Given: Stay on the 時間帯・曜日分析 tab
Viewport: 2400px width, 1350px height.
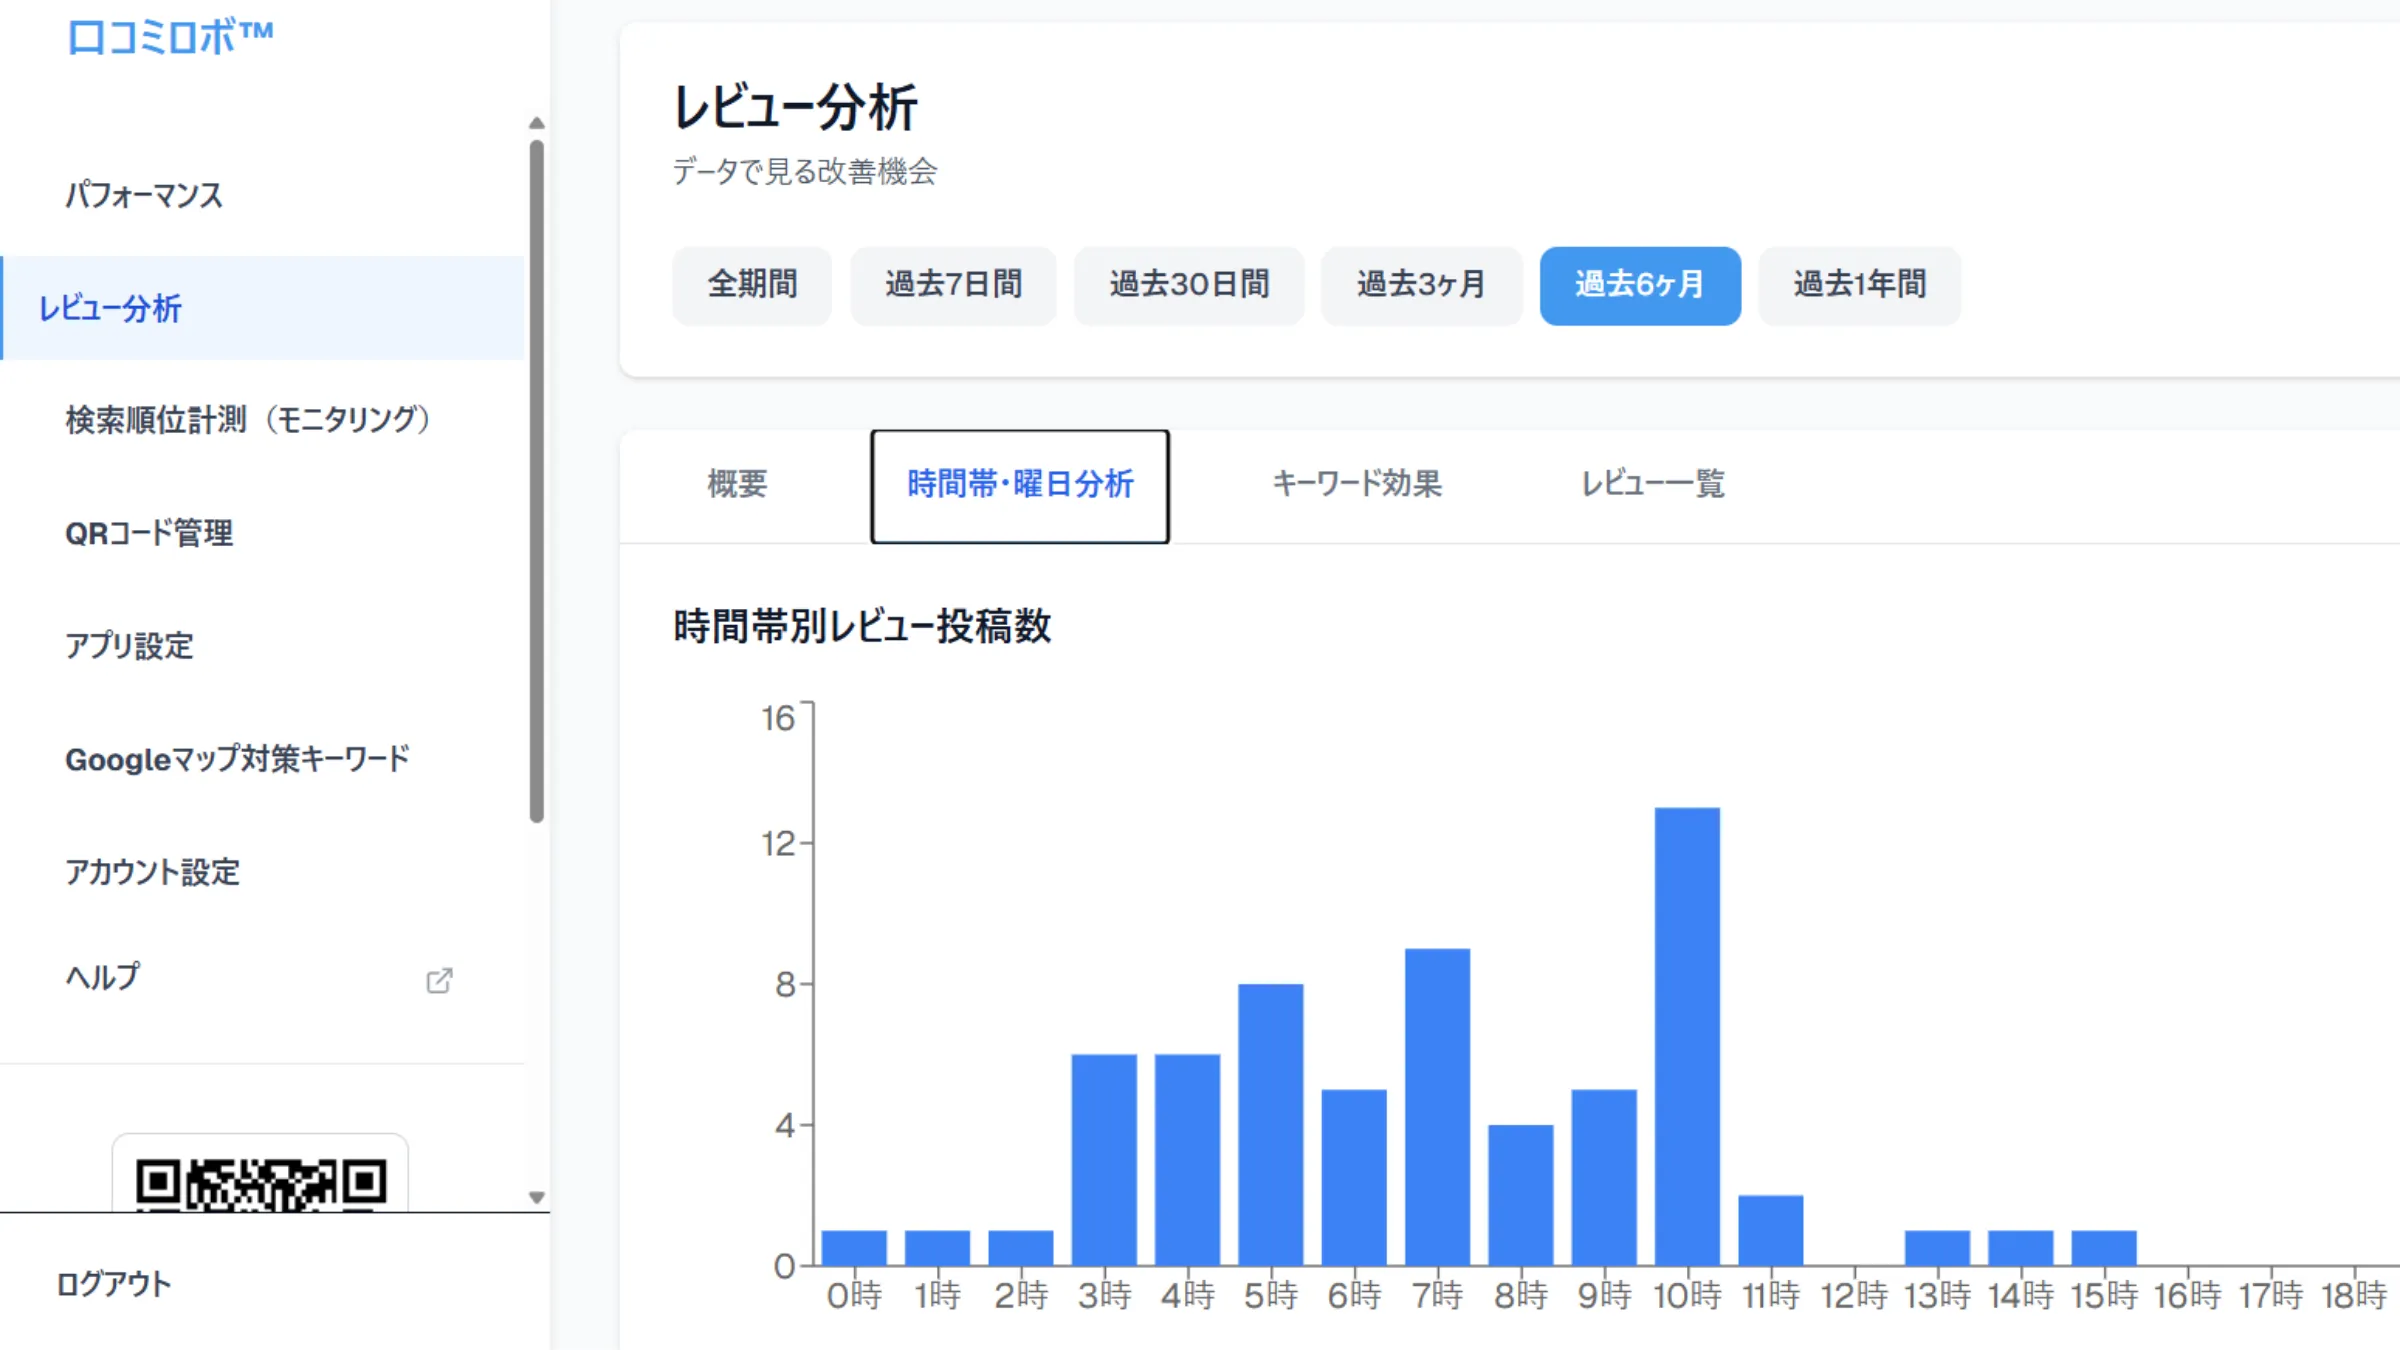Looking at the screenshot, I should 1019,484.
